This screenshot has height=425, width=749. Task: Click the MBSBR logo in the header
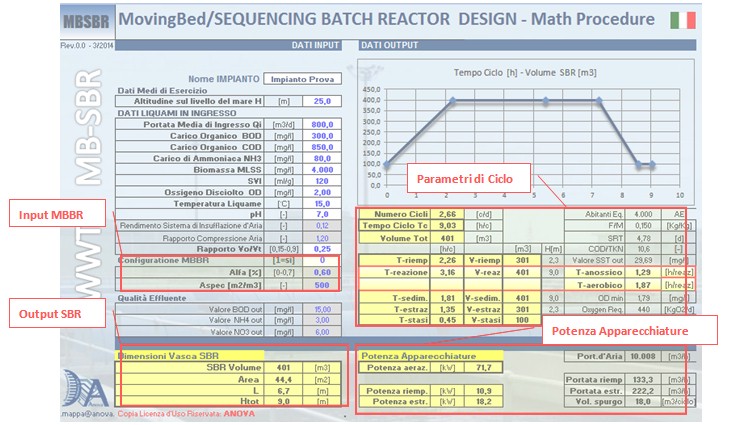point(85,21)
